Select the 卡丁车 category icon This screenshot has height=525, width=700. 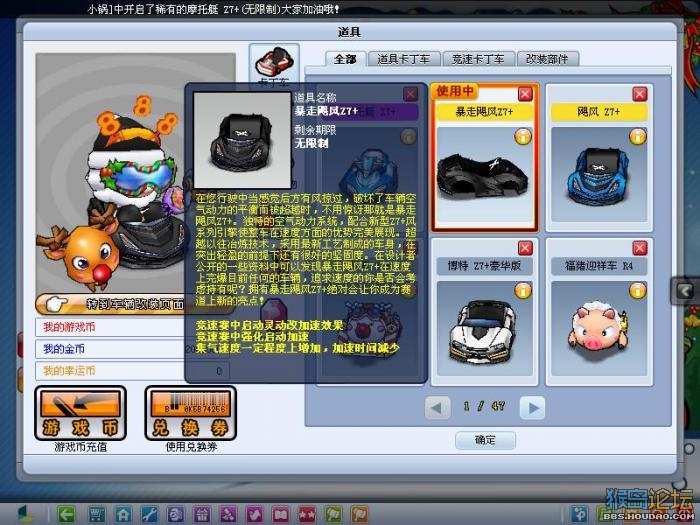pos(274,66)
